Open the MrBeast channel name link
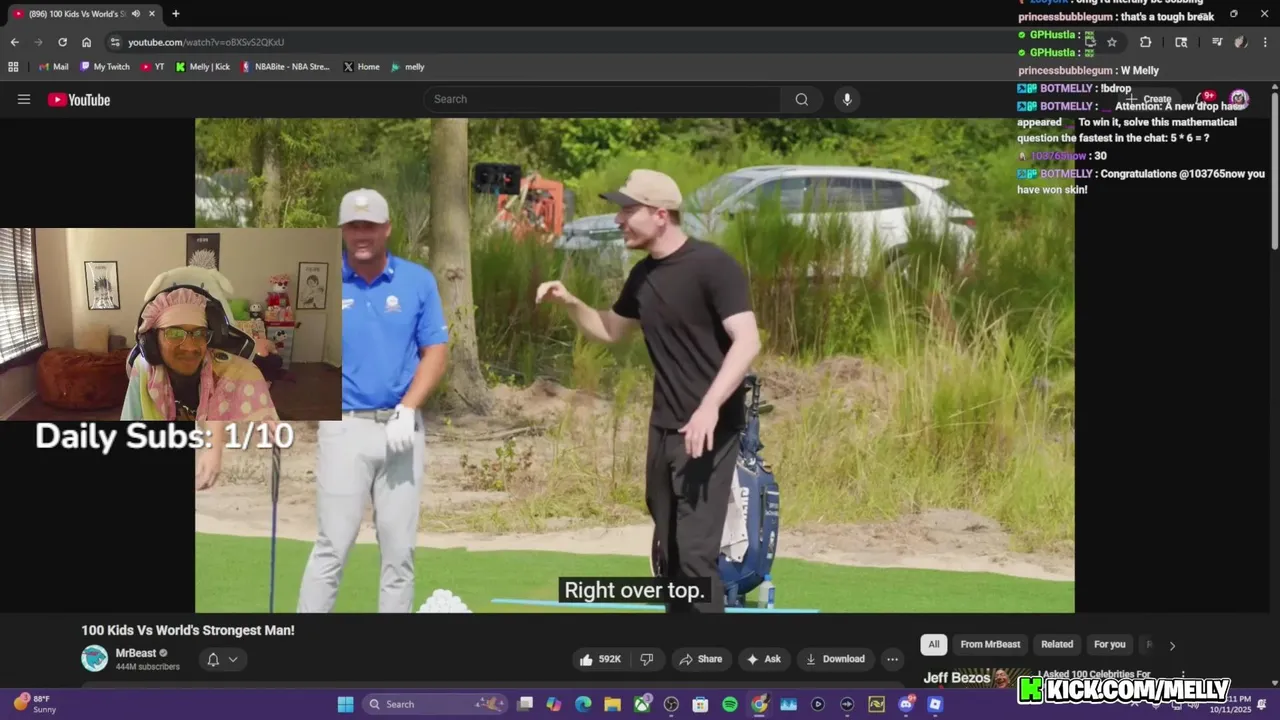 [x=136, y=653]
